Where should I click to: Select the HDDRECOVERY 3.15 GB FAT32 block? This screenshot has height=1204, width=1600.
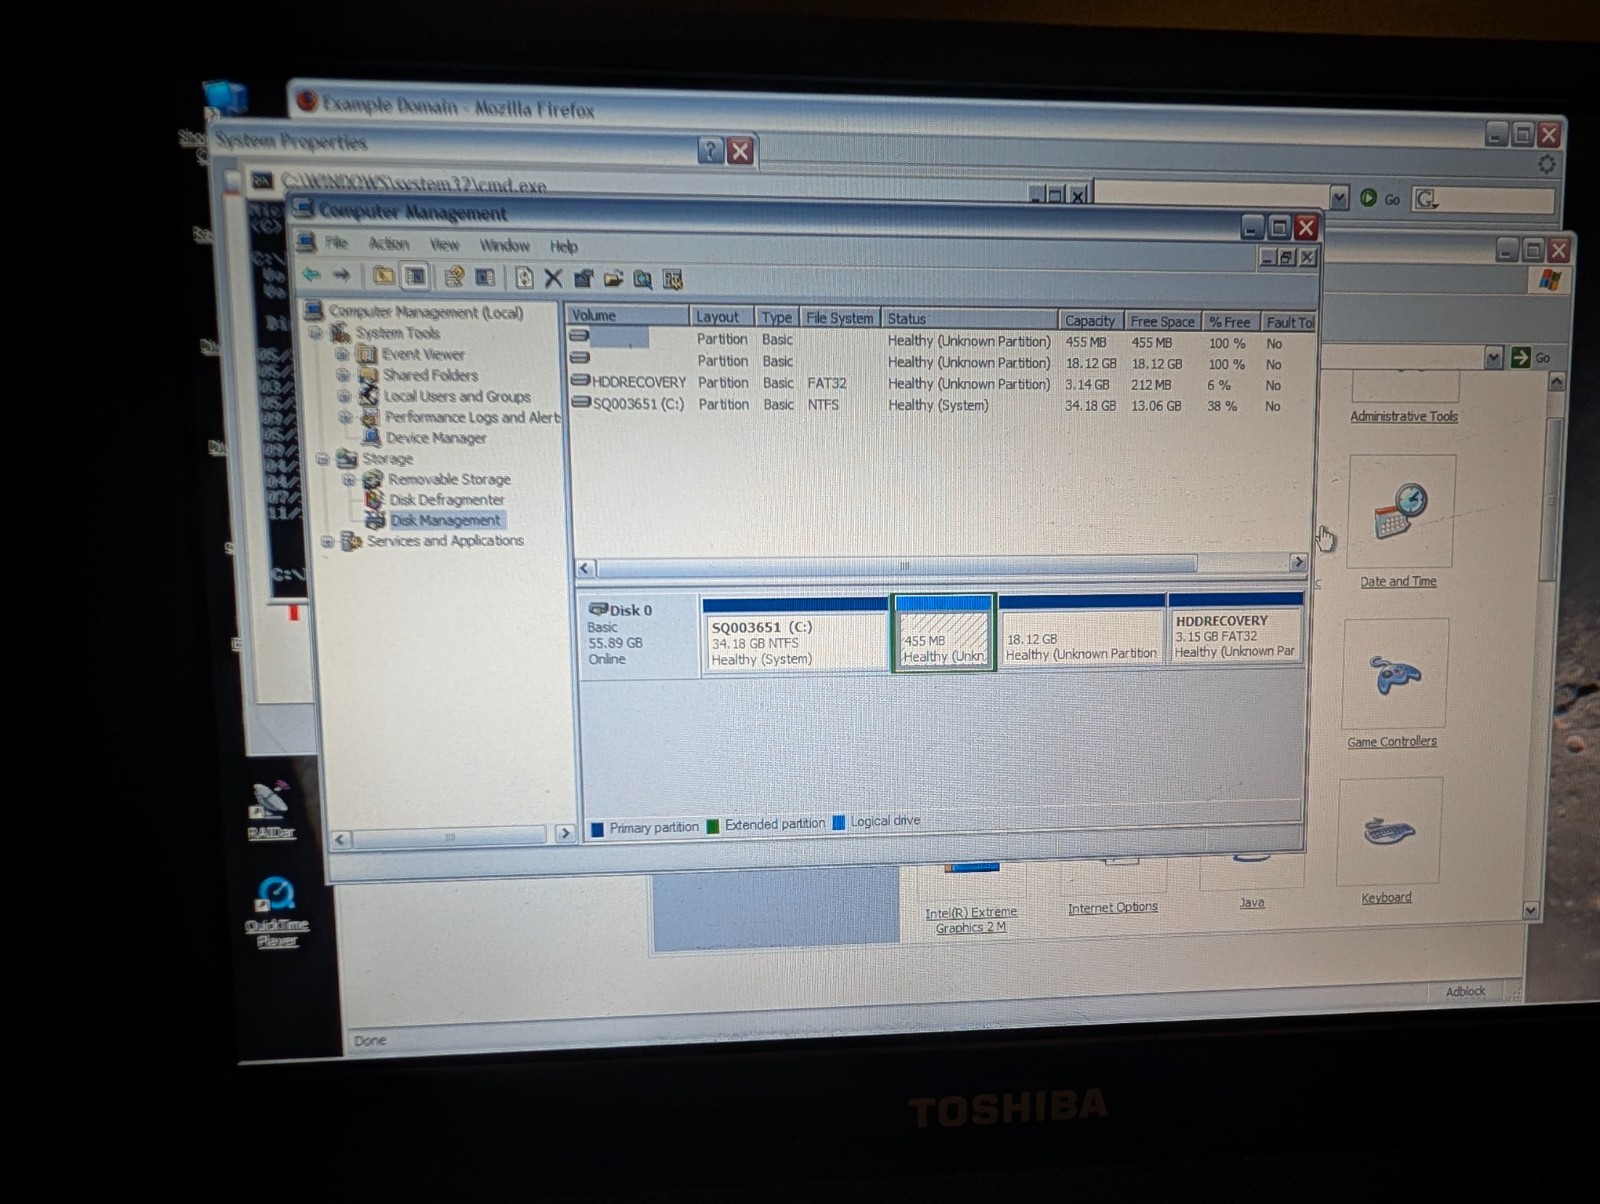coord(1236,629)
